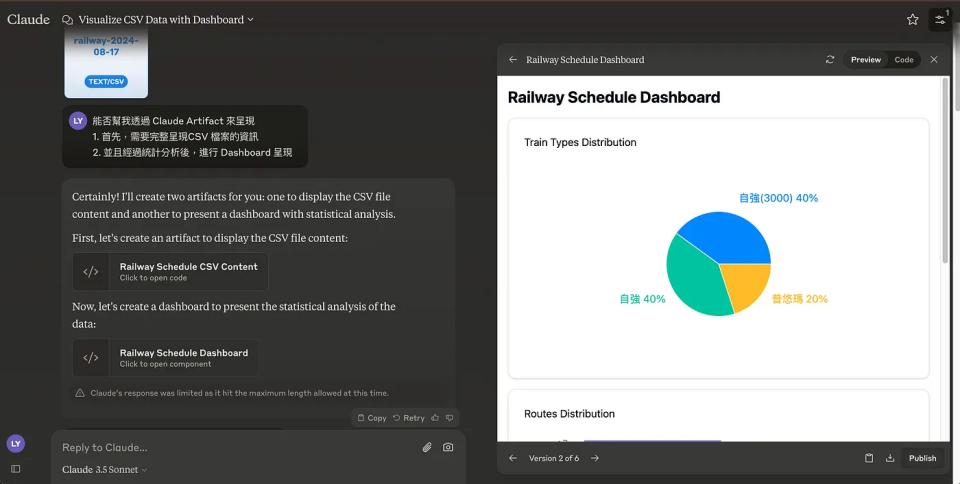This screenshot has height=484, width=960.
Task: Switch artifact view to Preview
Action: point(865,60)
